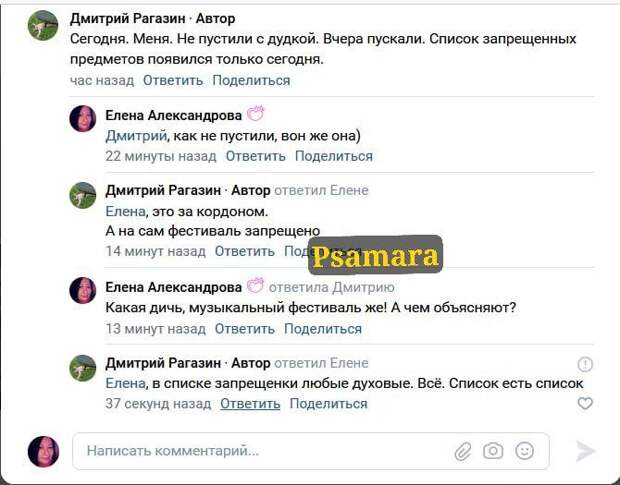Viewport: 620px width, 485px height.
Task: Click the 'Написать комментарий...' input field
Action: (311, 451)
